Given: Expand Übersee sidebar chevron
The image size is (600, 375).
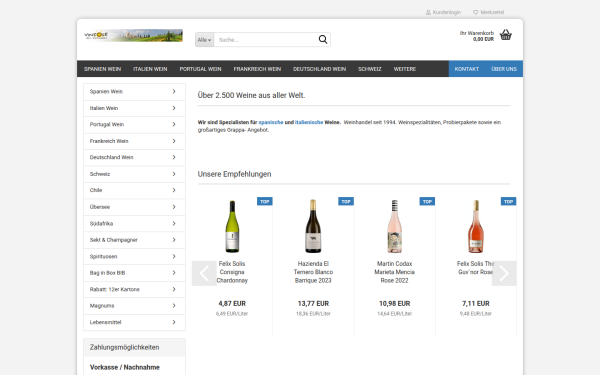Looking at the screenshot, I should tap(174, 207).
